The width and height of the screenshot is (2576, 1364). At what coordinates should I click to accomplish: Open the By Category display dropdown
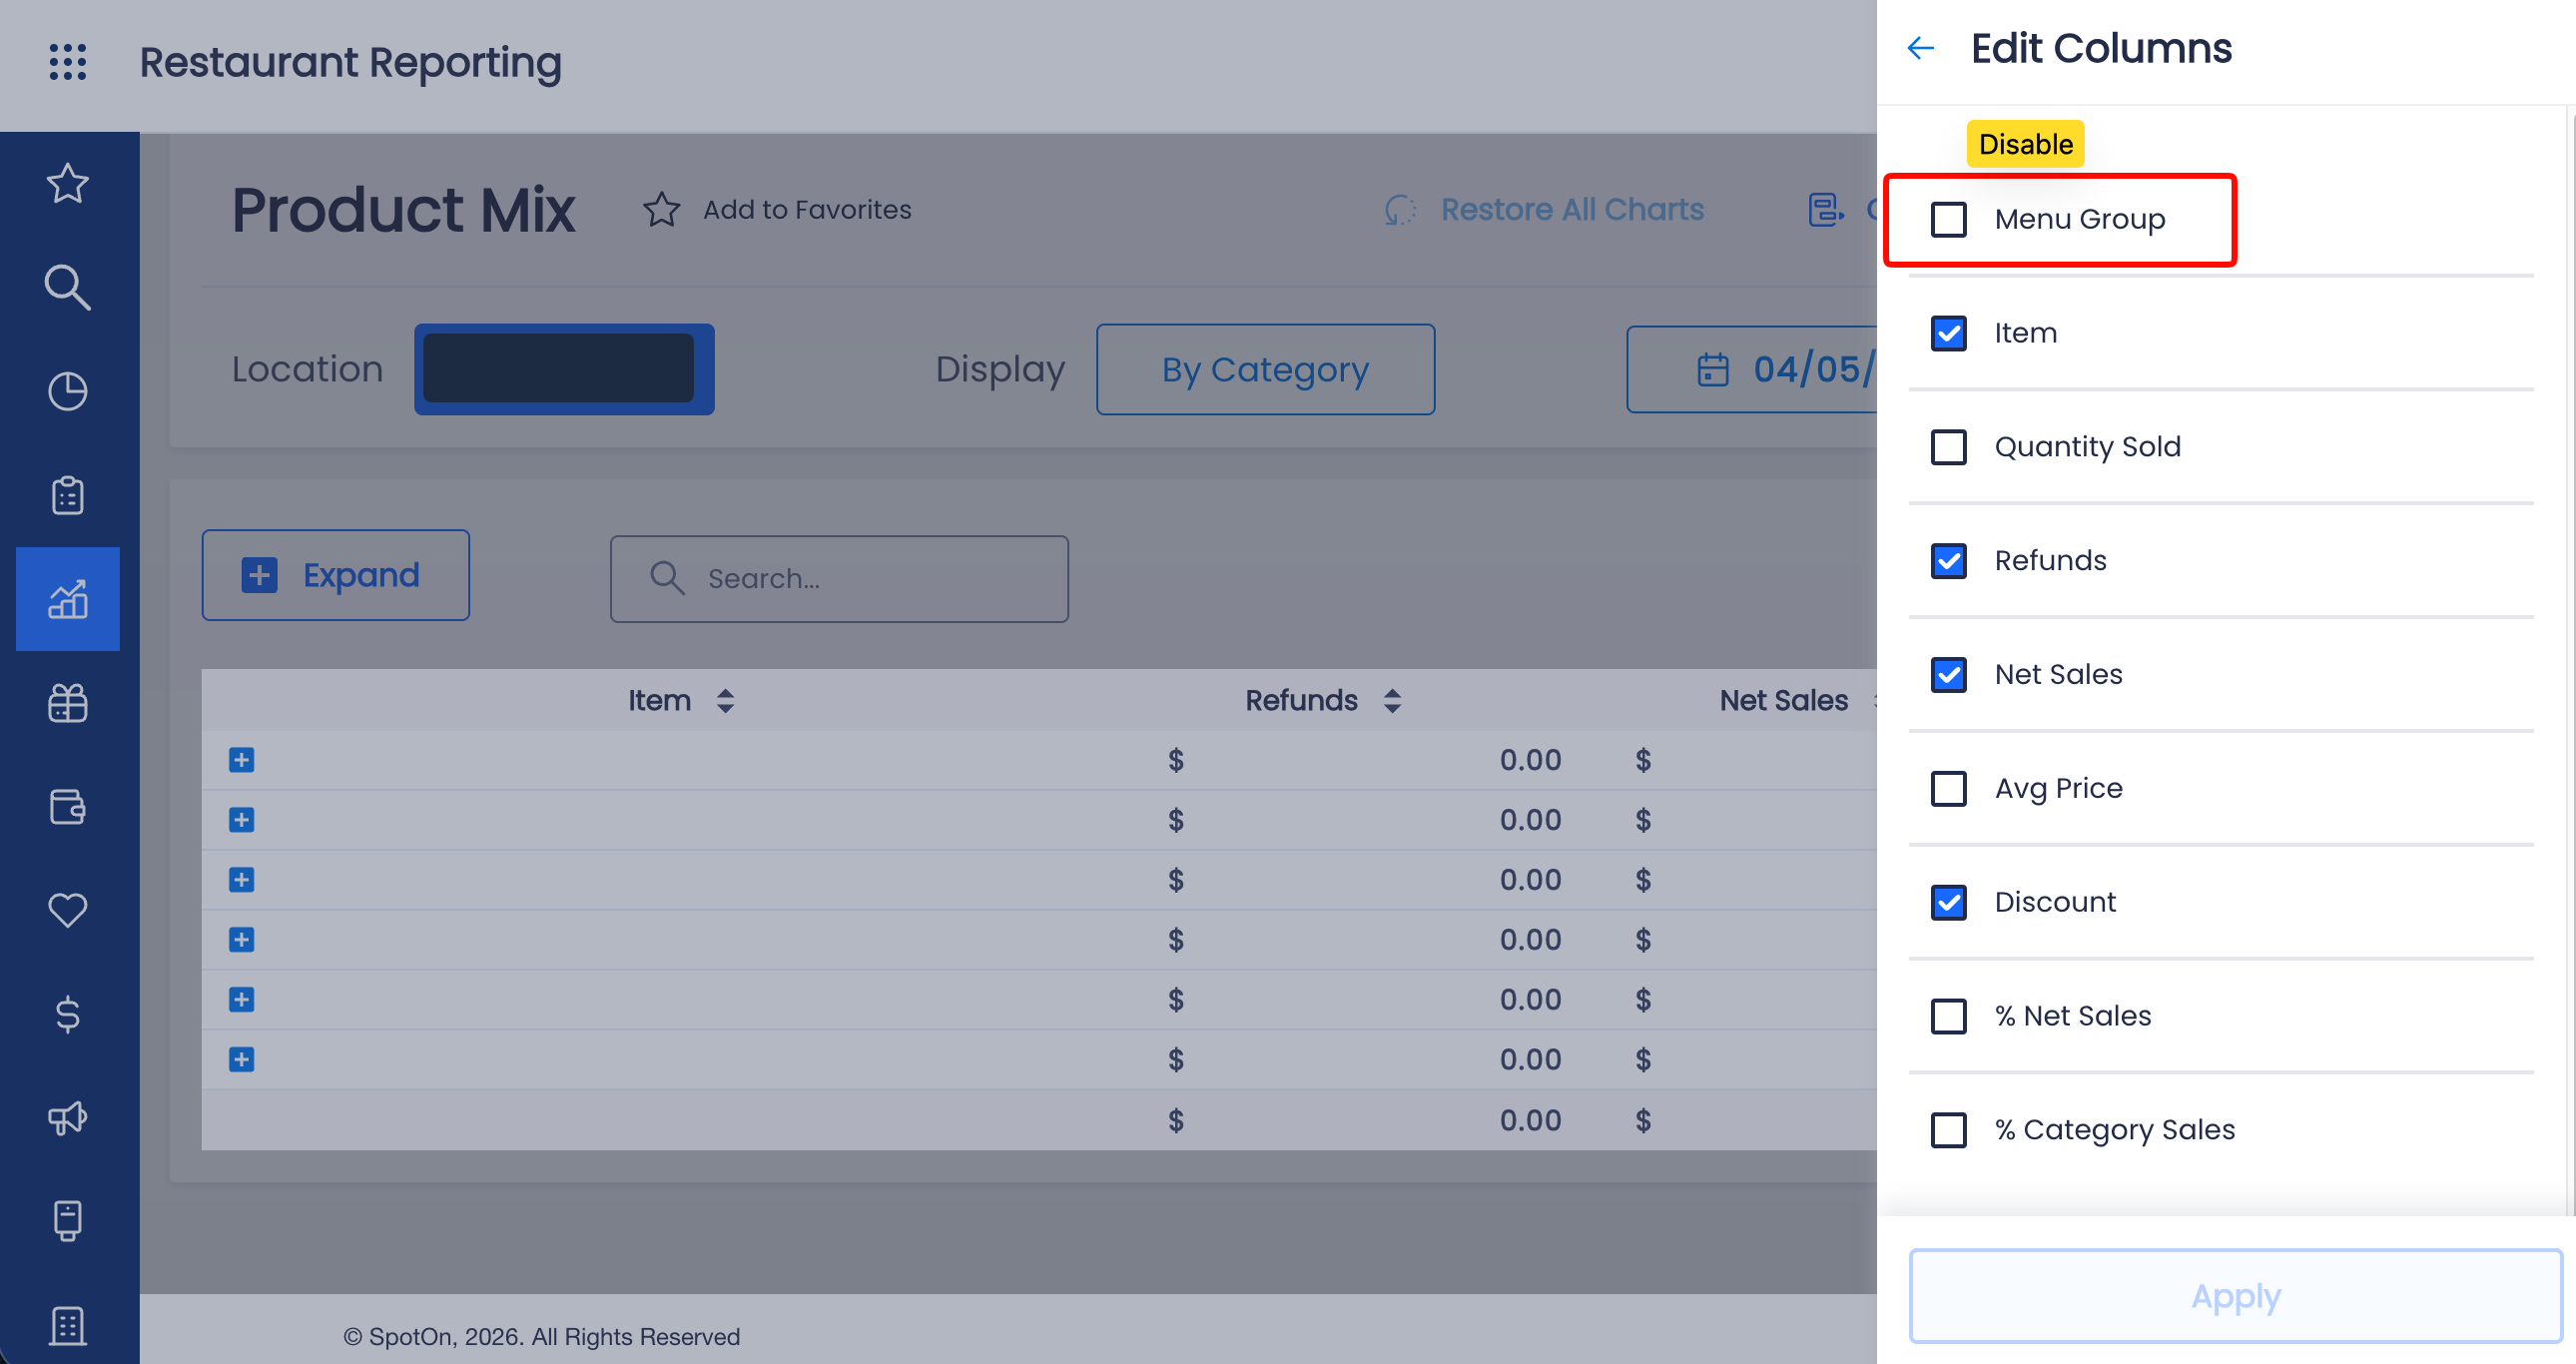click(1265, 370)
